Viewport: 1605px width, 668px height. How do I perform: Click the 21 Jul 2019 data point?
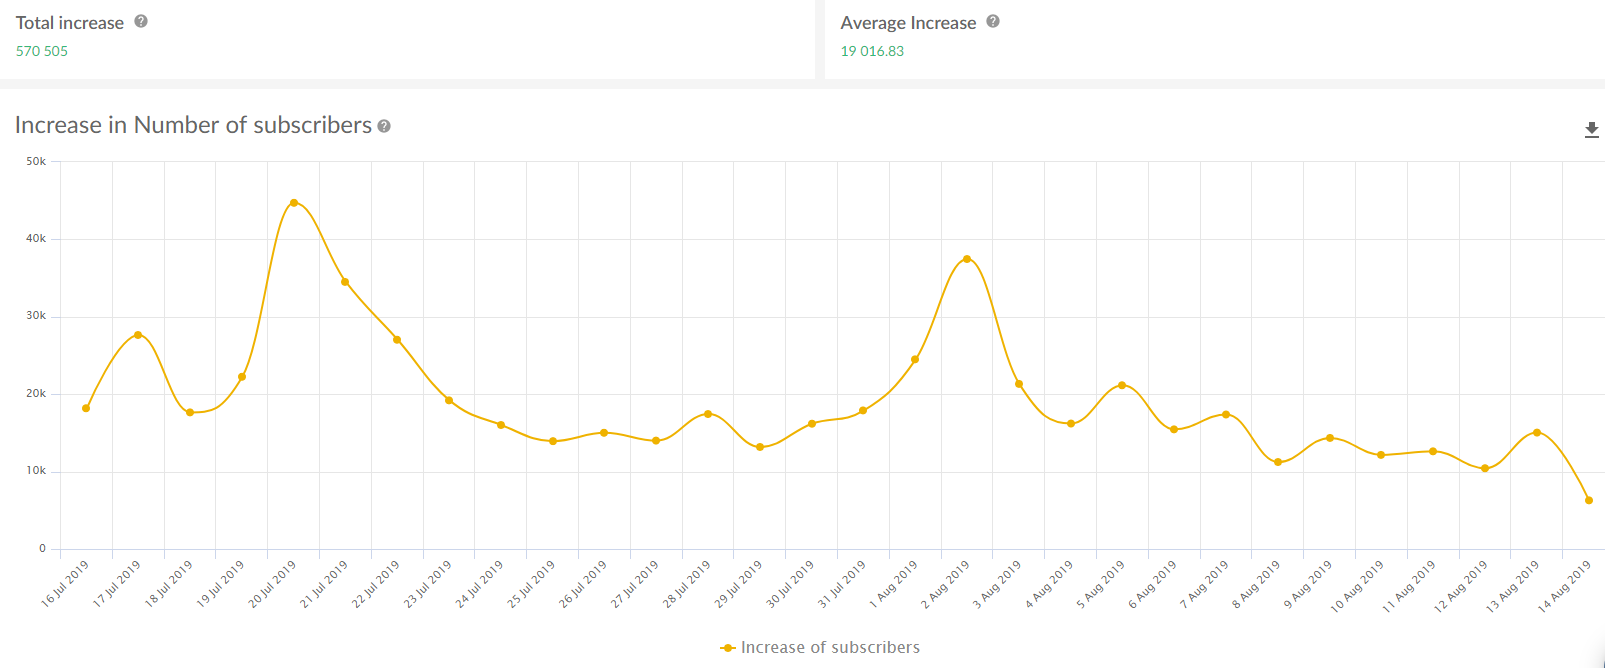click(x=345, y=282)
